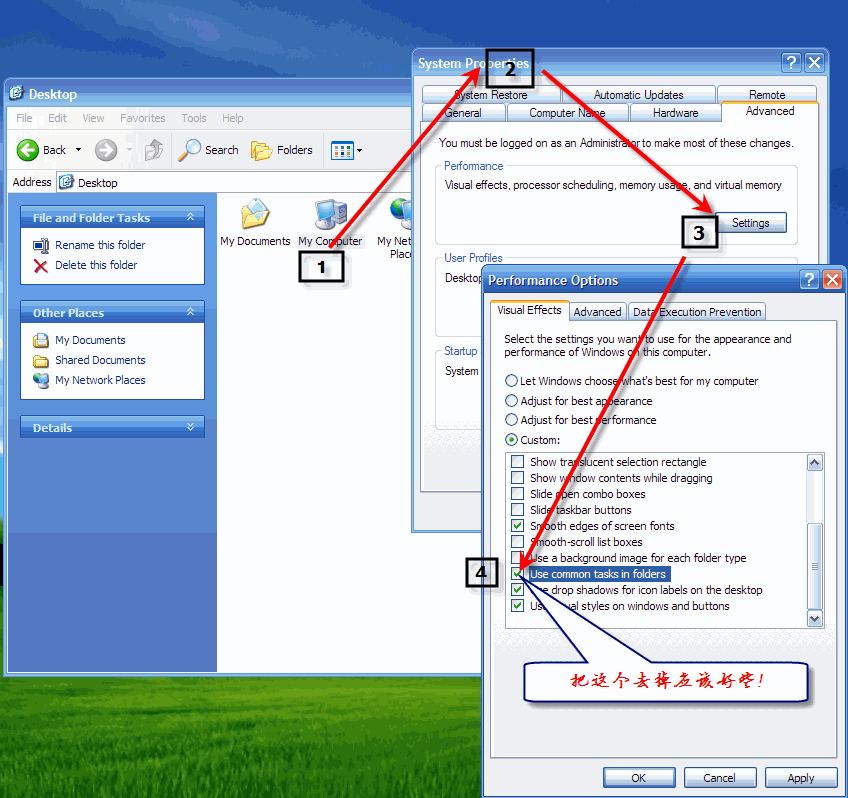The image size is (848, 798).
Task: Select the Custom radio button
Action: pos(511,440)
